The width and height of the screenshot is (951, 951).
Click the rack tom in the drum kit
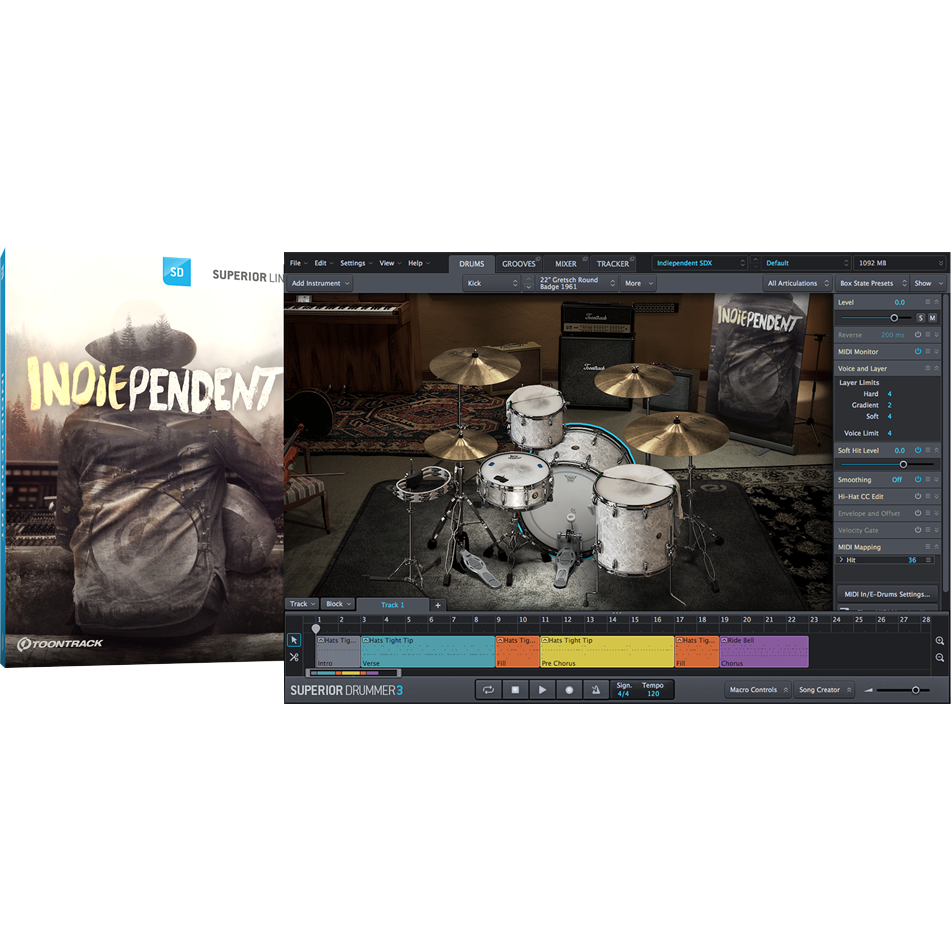536,416
